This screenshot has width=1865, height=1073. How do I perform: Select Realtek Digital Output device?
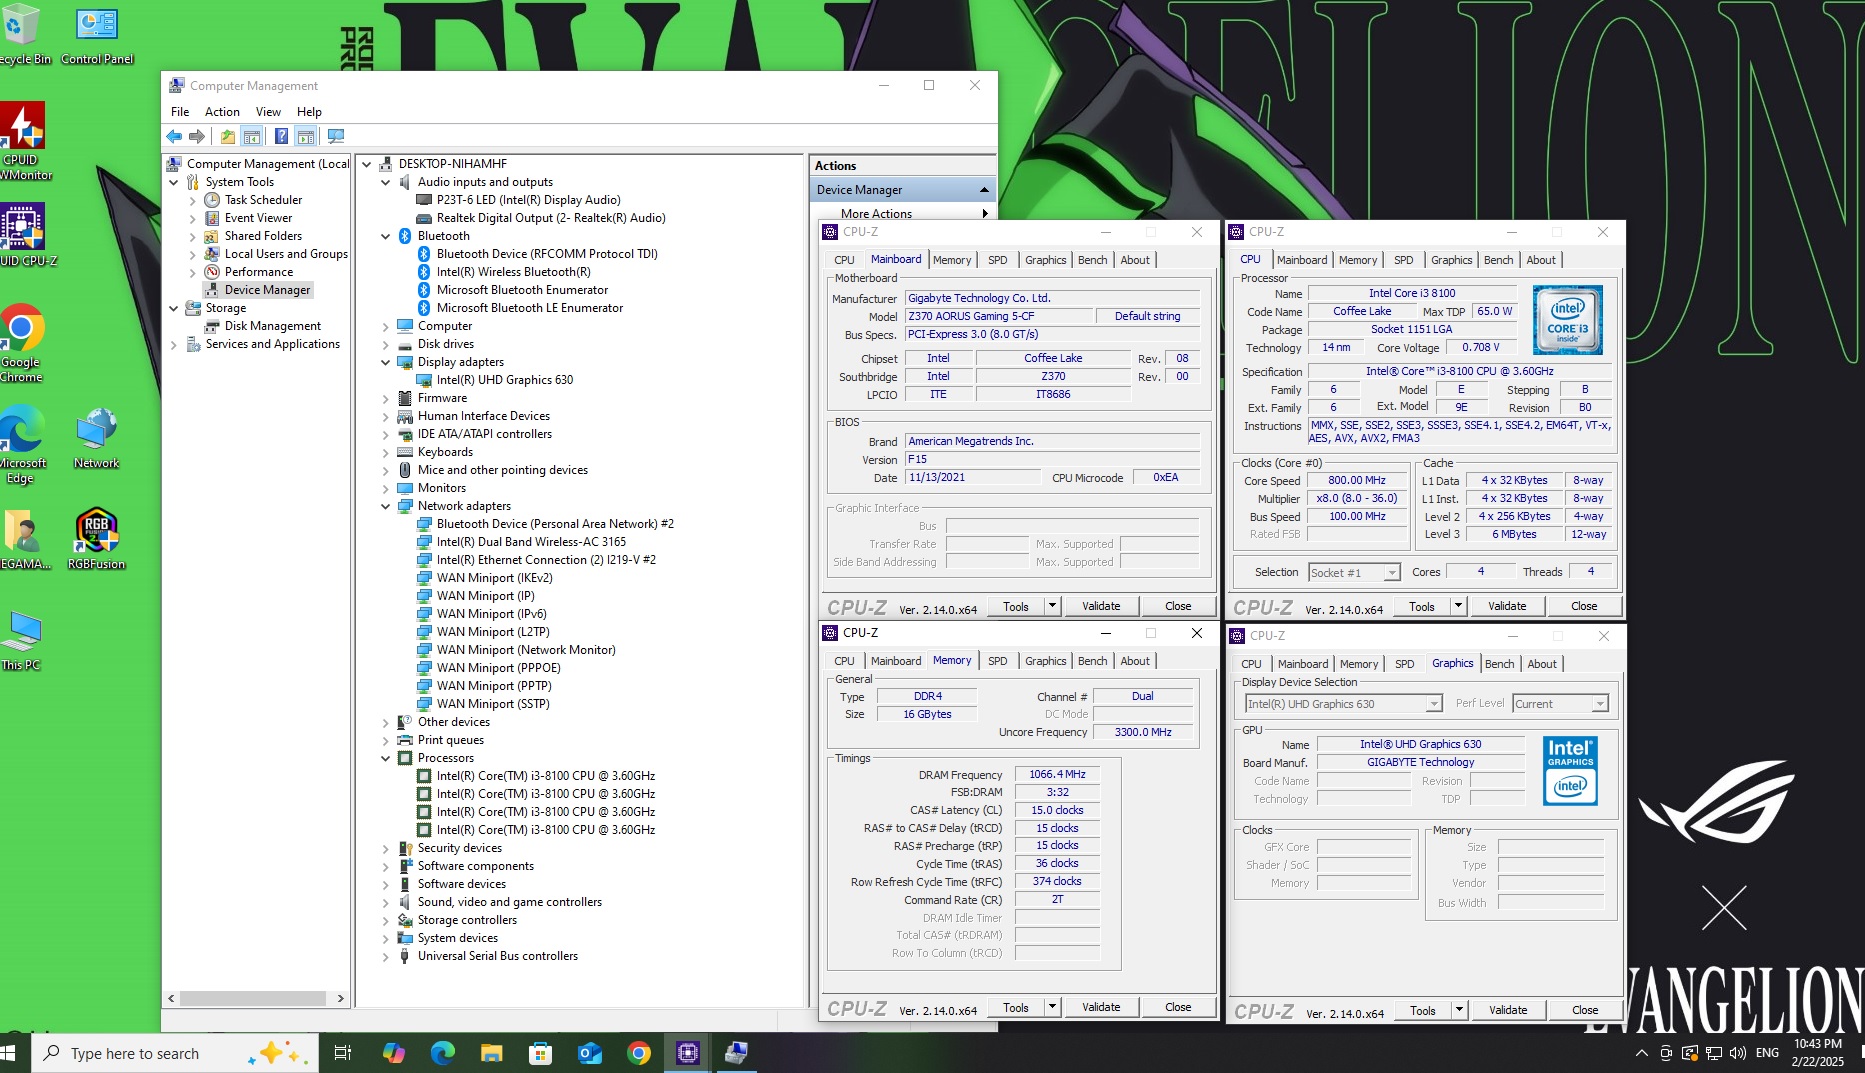click(551, 218)
